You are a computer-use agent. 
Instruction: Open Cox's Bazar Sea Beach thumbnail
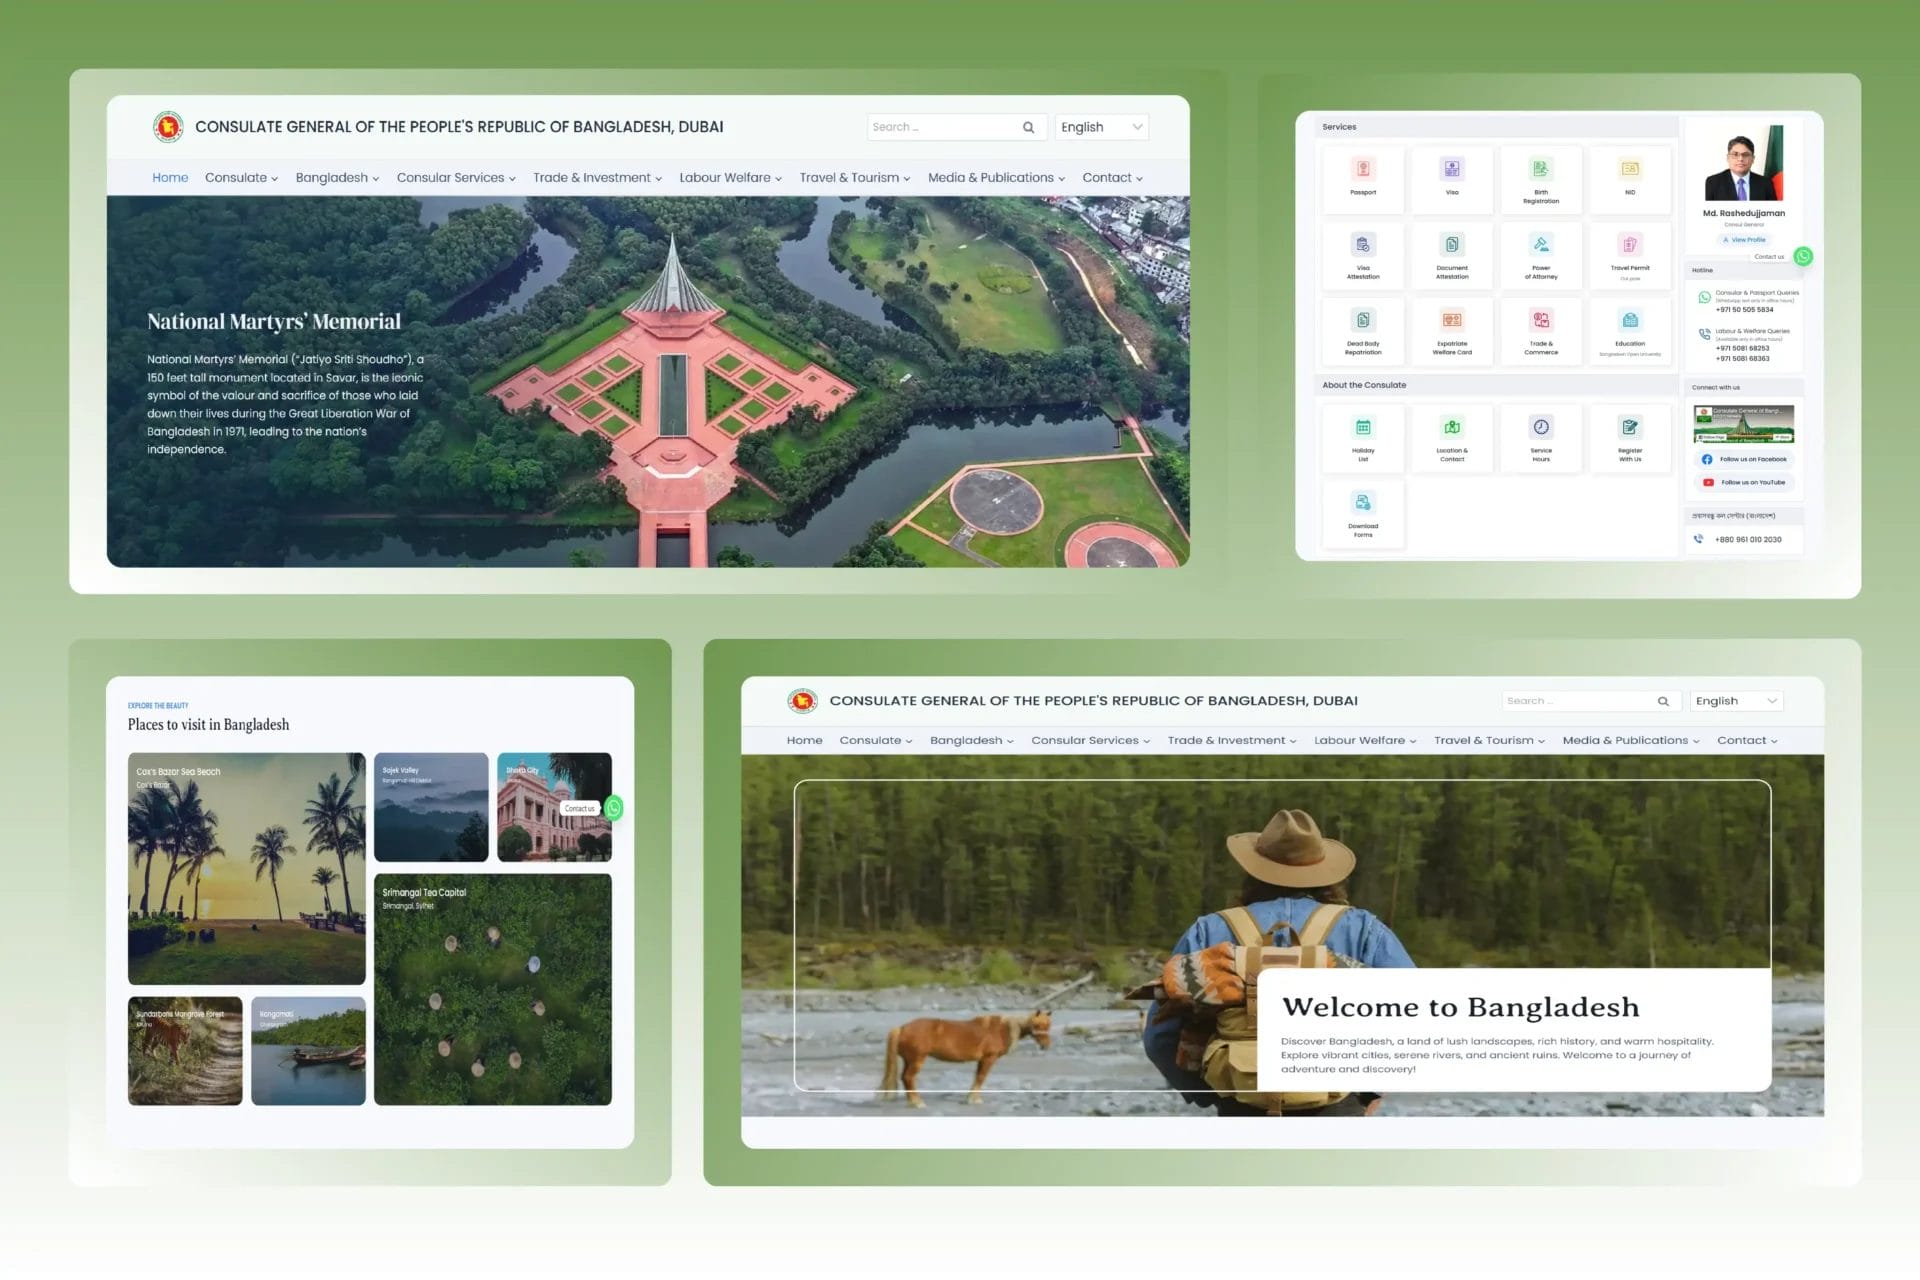pos(246,868)
